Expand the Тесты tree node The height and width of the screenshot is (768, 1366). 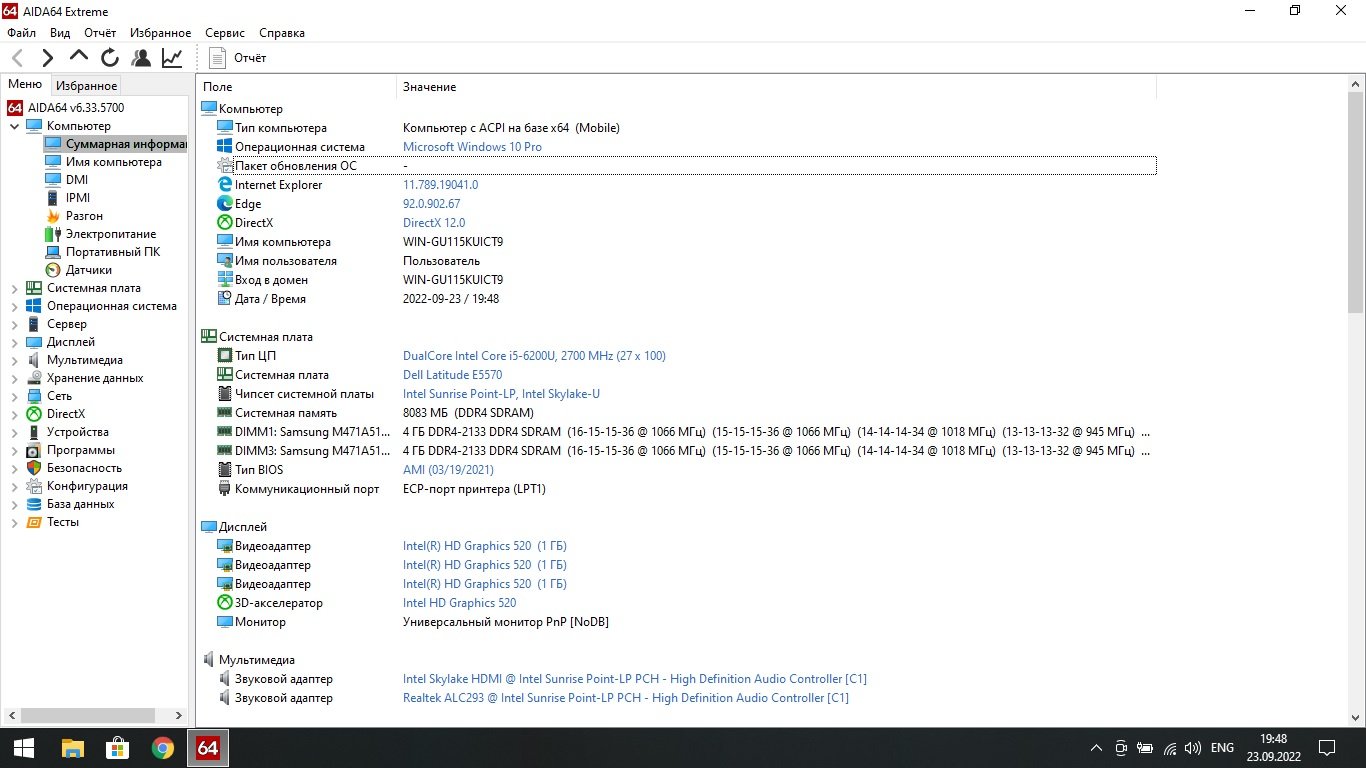tap(14, 522)
